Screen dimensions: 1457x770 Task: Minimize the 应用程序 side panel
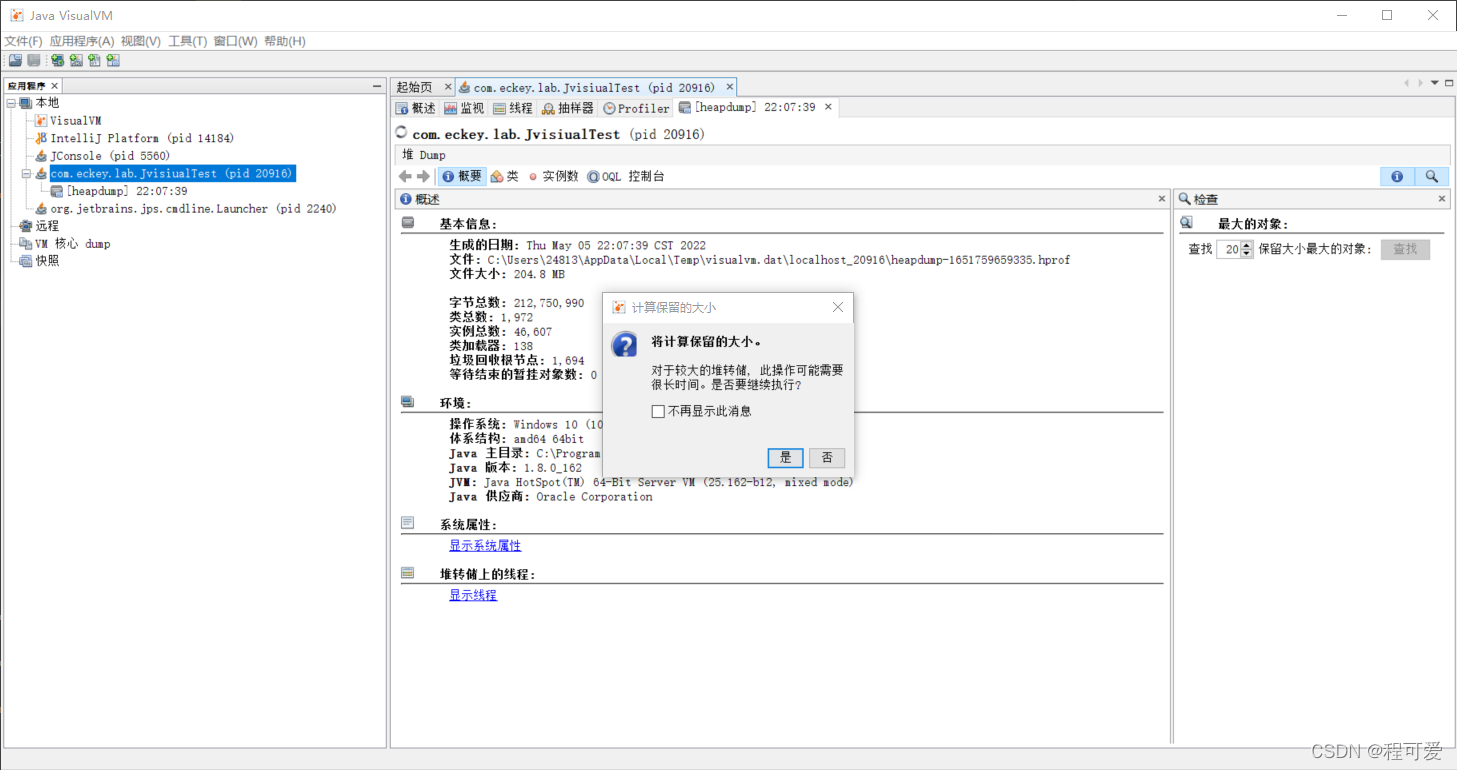377,86
